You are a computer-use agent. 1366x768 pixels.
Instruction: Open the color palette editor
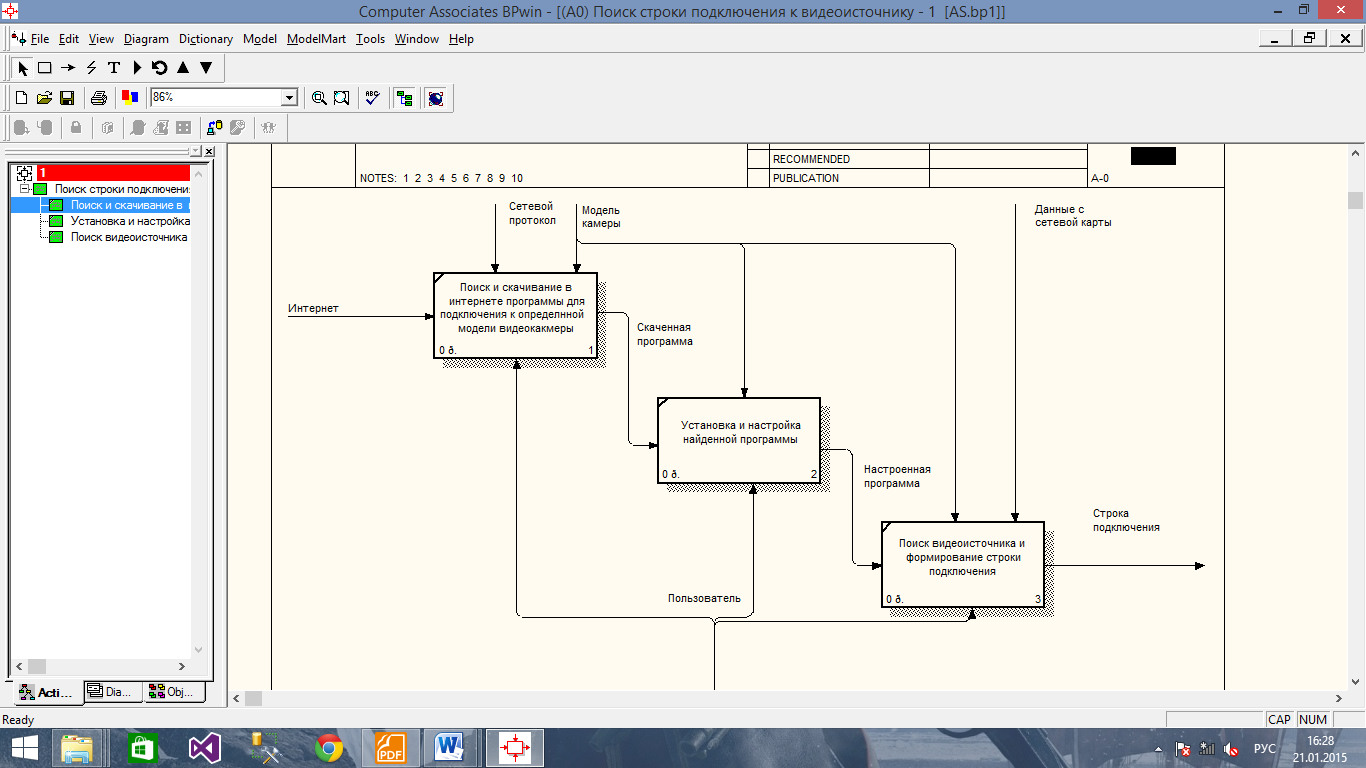click(x=129, y=98)
